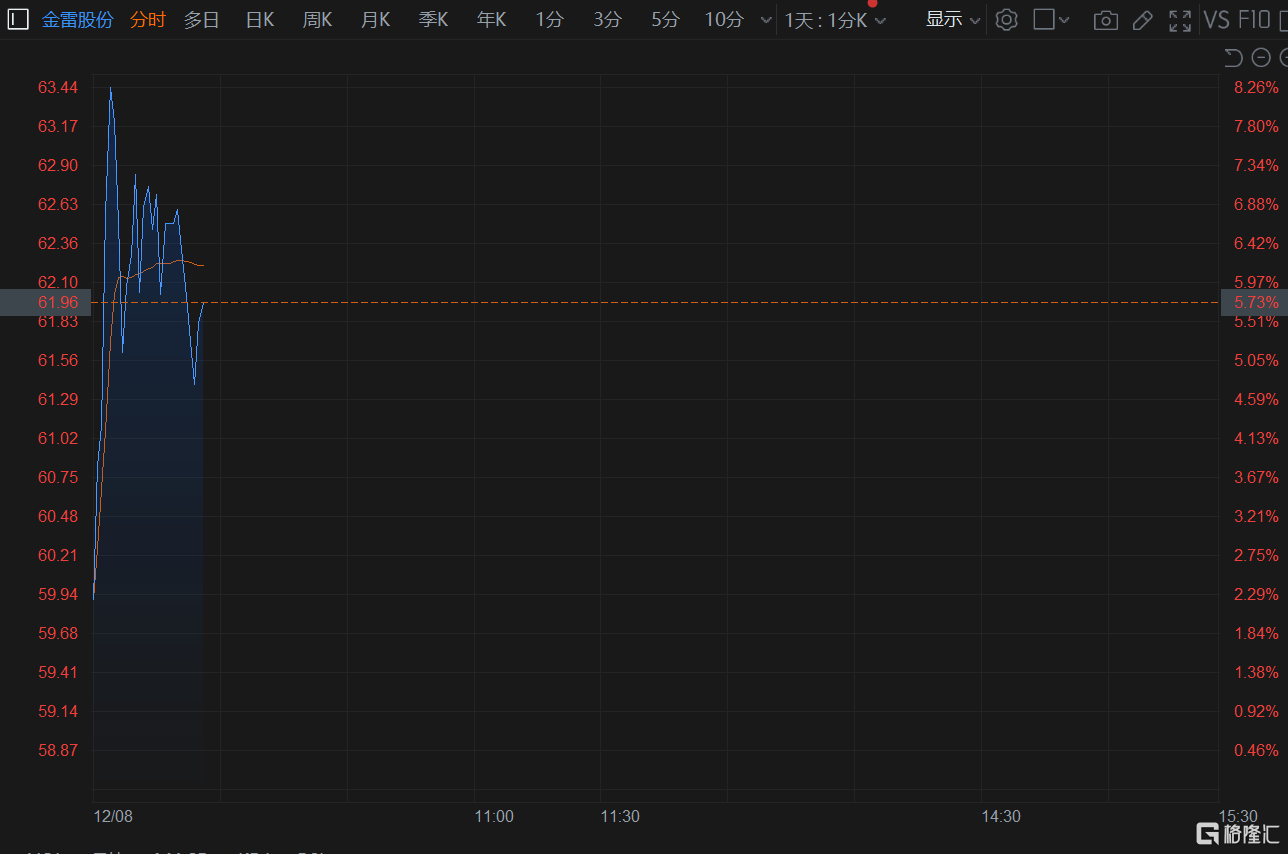
Task: Select the 周K tab
Action: click(x=318, y=19)
